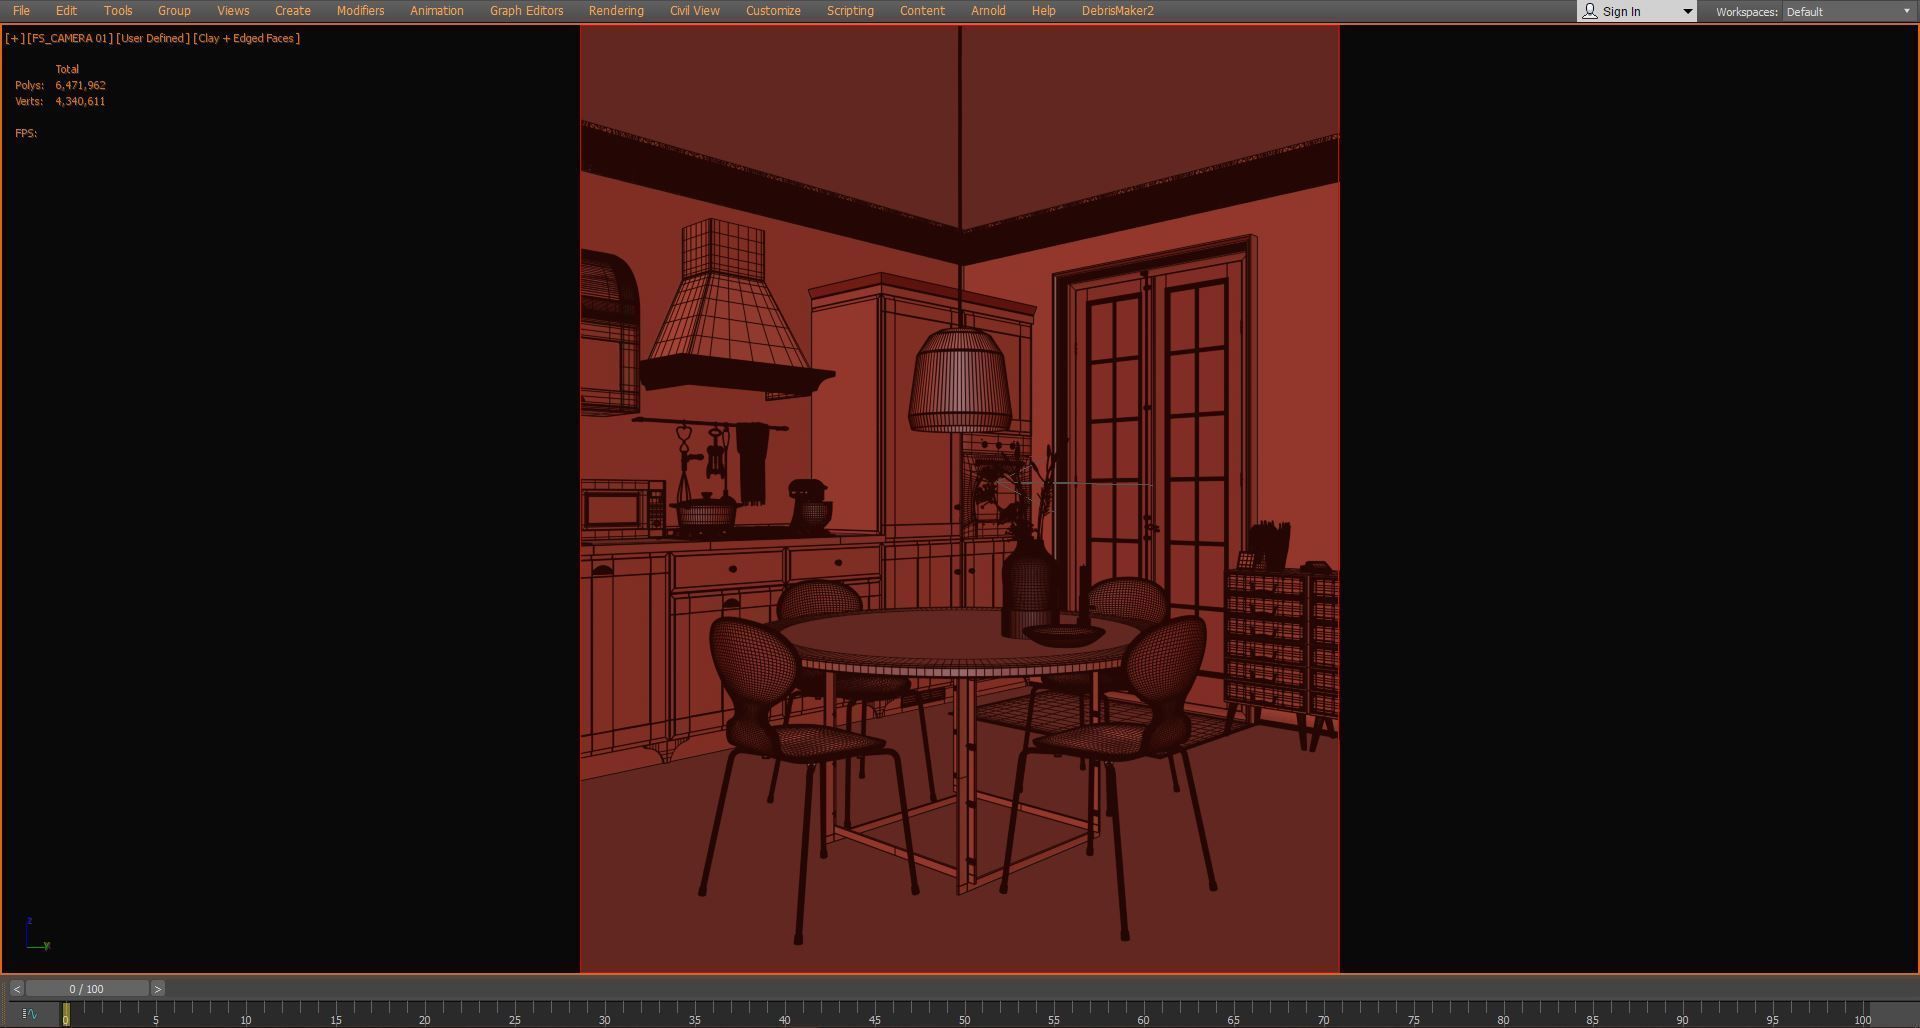Click the Verts count 4,340,611

(x=80, y=101)
